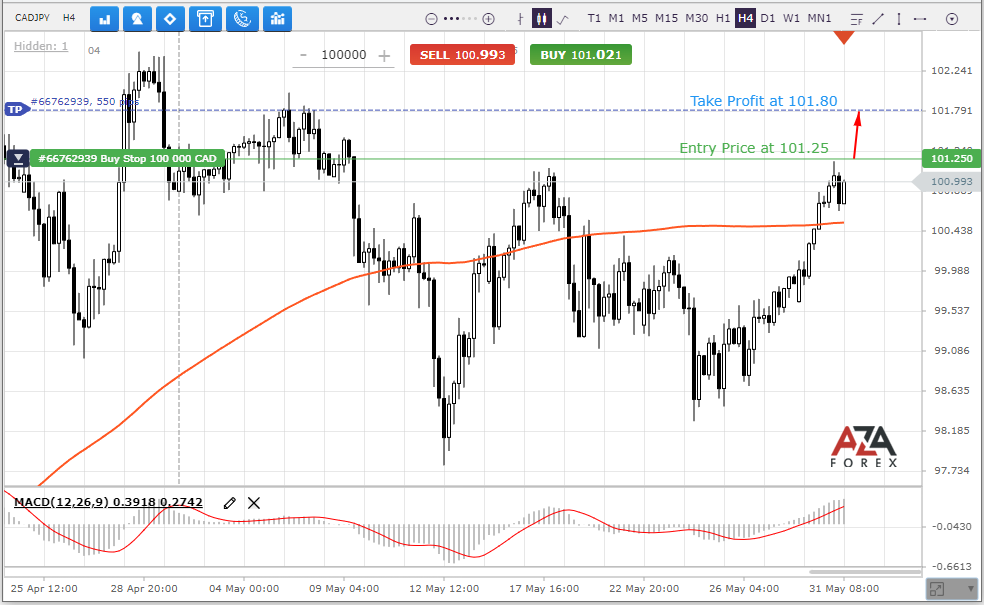The width and height of the screenshot is (984, 605).
Task: Click the blue coin currency button
Action: 242,19
